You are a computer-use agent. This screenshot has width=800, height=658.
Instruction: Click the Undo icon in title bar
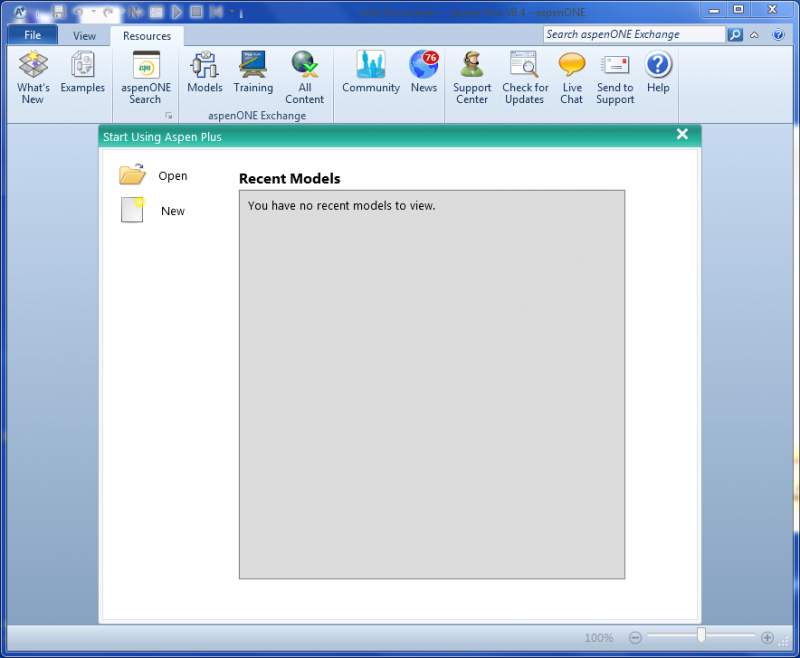tap(78, 12)
